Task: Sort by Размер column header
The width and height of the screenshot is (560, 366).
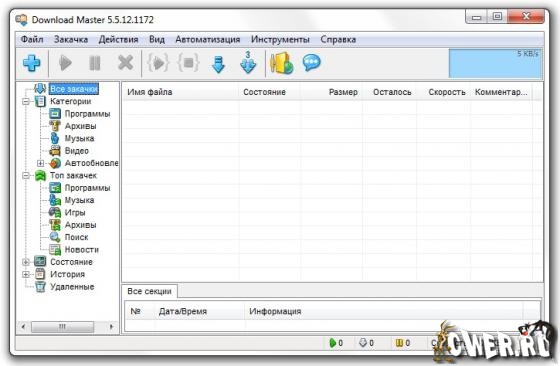Action: click(x=331, y=92)
